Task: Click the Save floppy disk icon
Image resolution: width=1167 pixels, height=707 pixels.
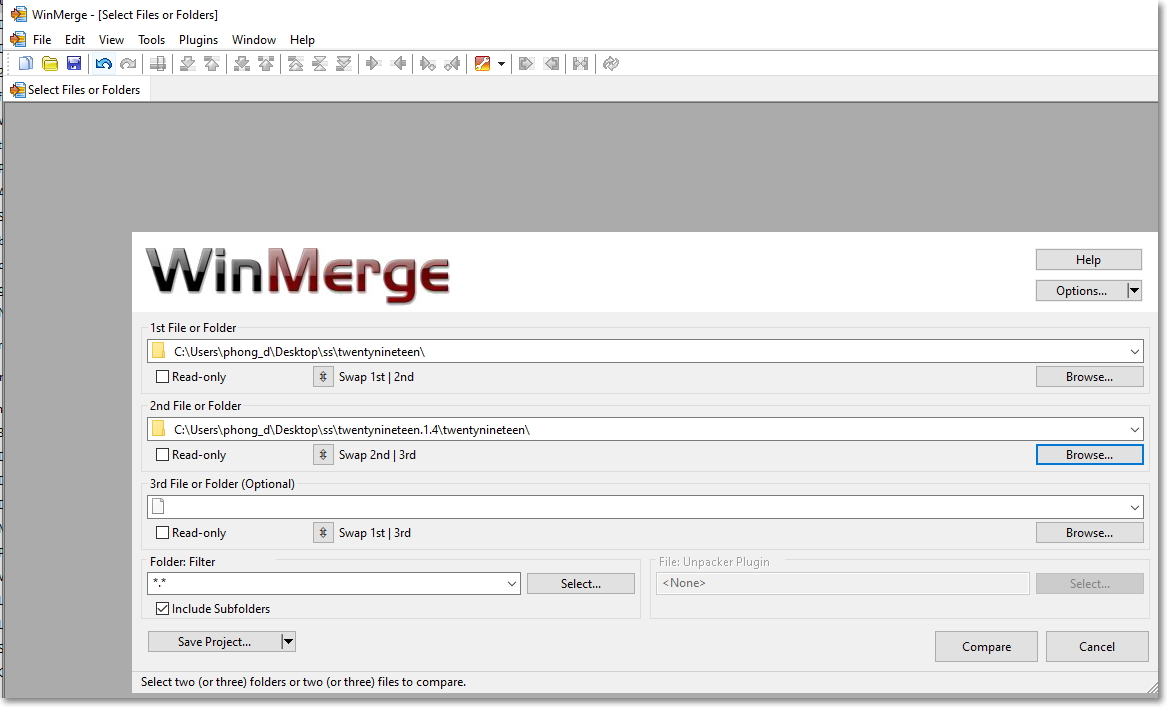Action: click(74, 64)
